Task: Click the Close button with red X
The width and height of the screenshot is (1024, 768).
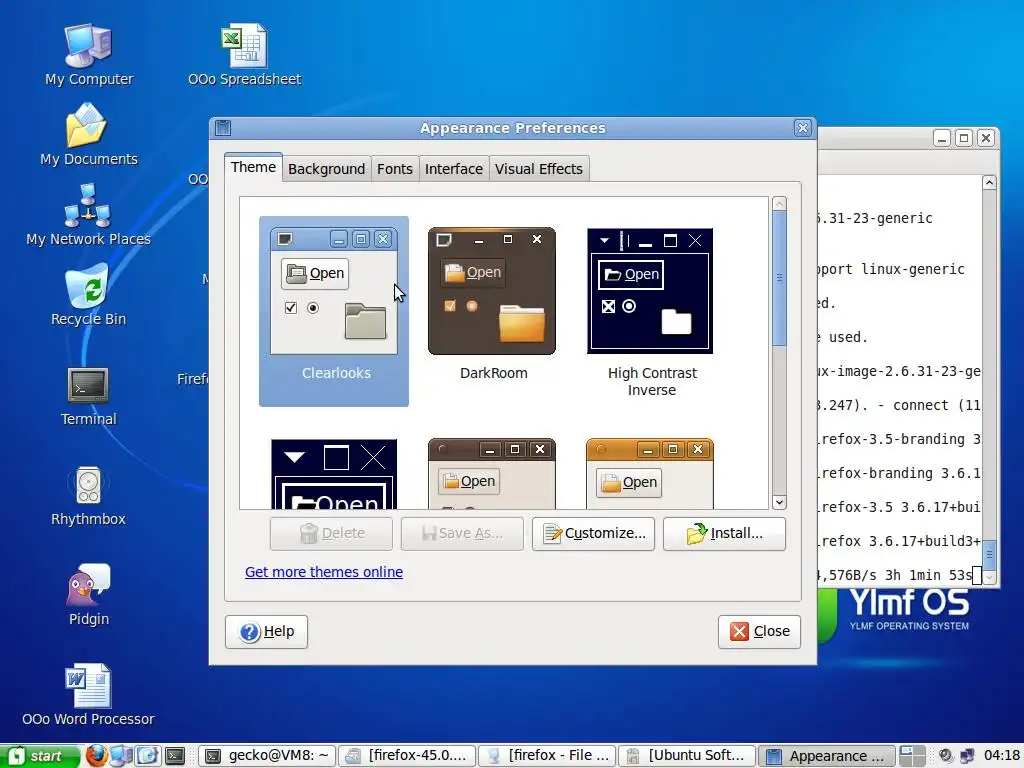Action: pos(759,632)
